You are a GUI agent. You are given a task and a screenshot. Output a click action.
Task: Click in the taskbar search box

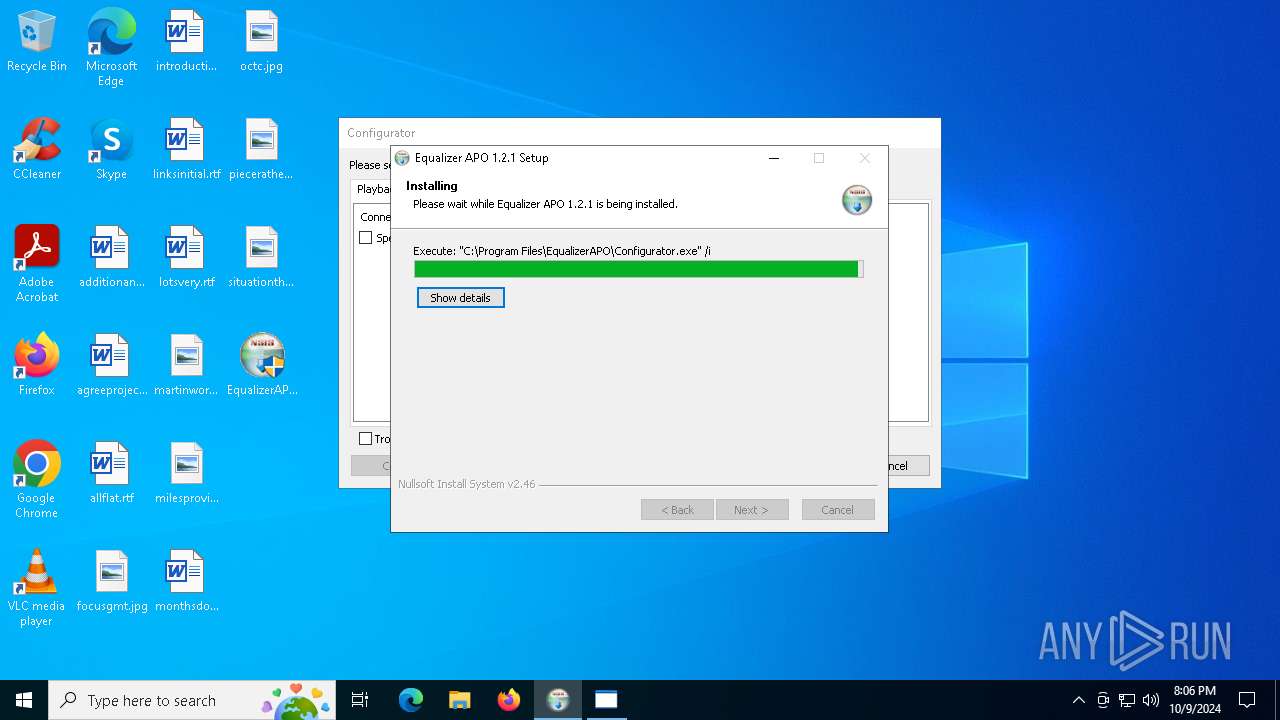tap(192, 700)
